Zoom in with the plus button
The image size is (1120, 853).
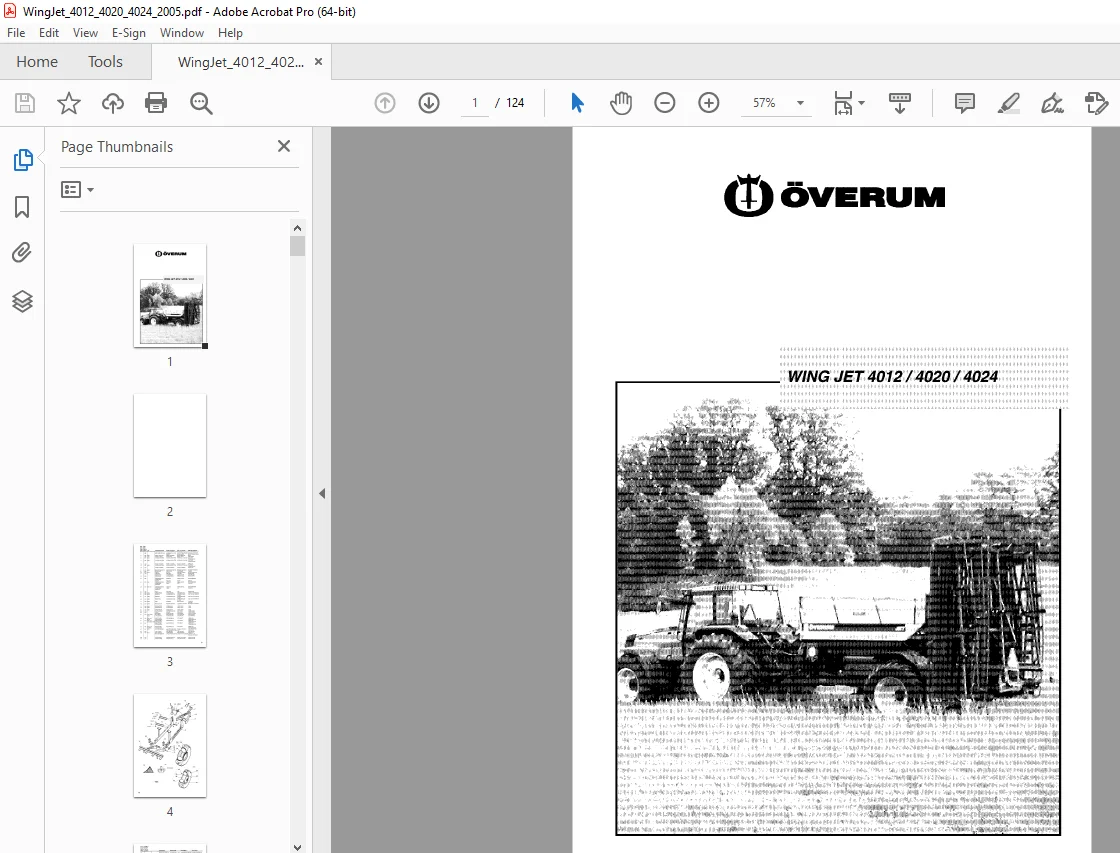709,103
